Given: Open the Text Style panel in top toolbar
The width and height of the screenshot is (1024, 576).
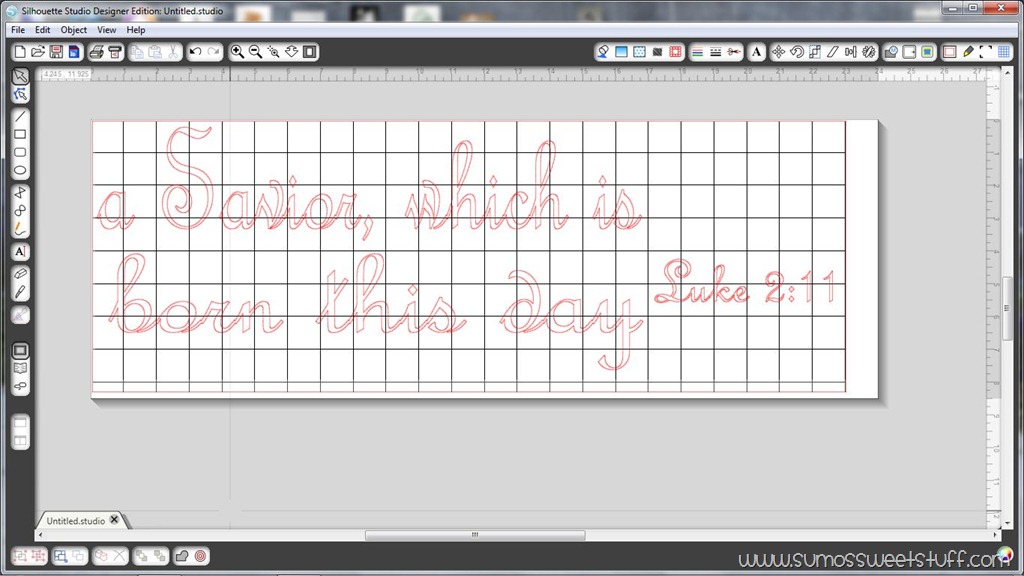Looking at the screenshot, I should point(756,52).
